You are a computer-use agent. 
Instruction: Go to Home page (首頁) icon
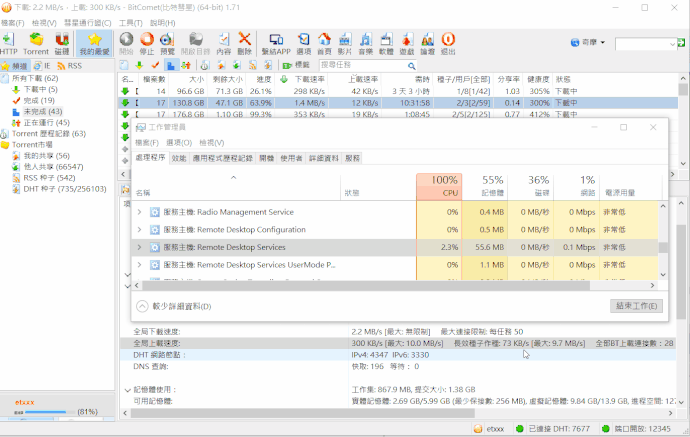324,44
